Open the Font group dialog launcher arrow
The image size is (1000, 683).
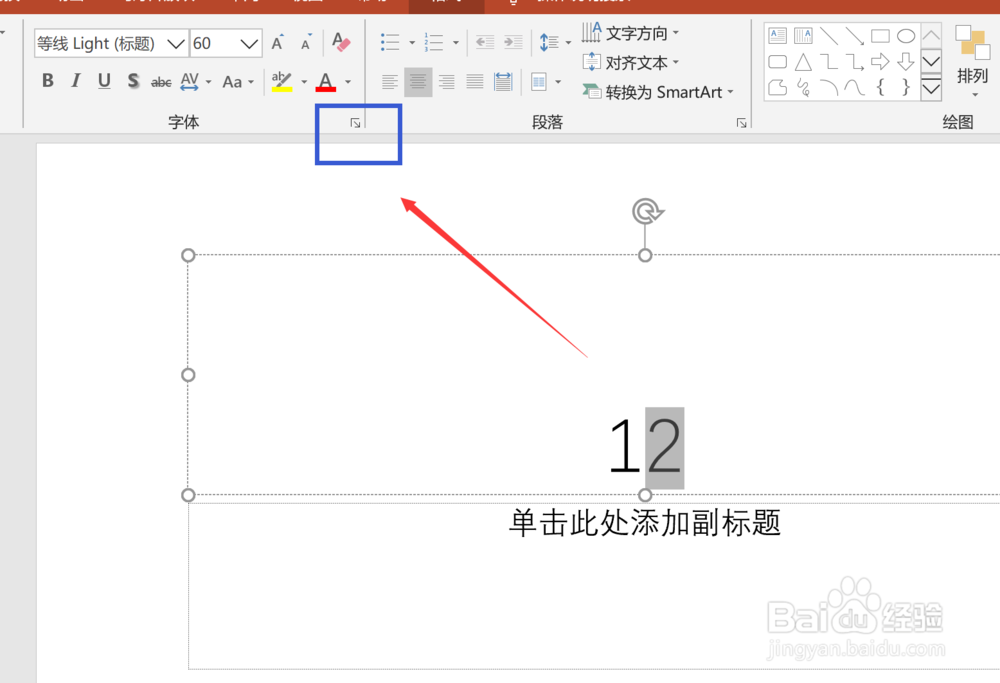(x=355, y=122)
